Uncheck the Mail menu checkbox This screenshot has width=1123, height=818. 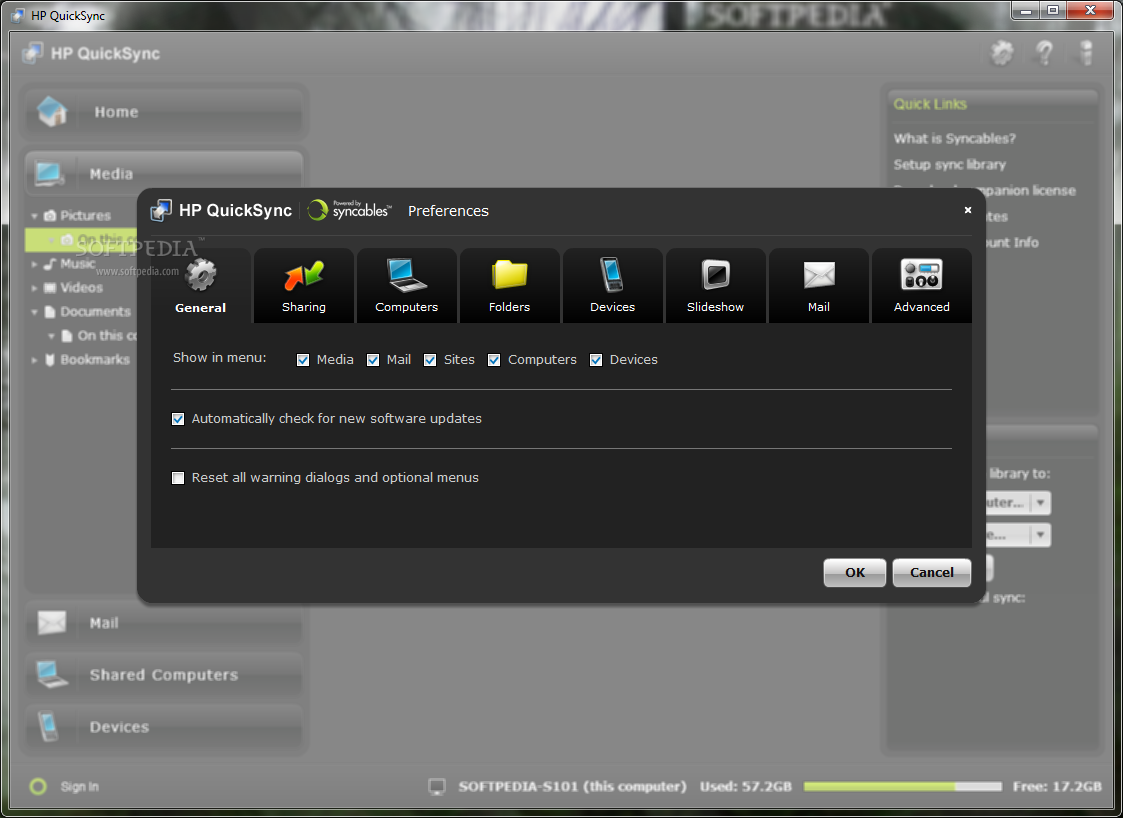point(373,360)
